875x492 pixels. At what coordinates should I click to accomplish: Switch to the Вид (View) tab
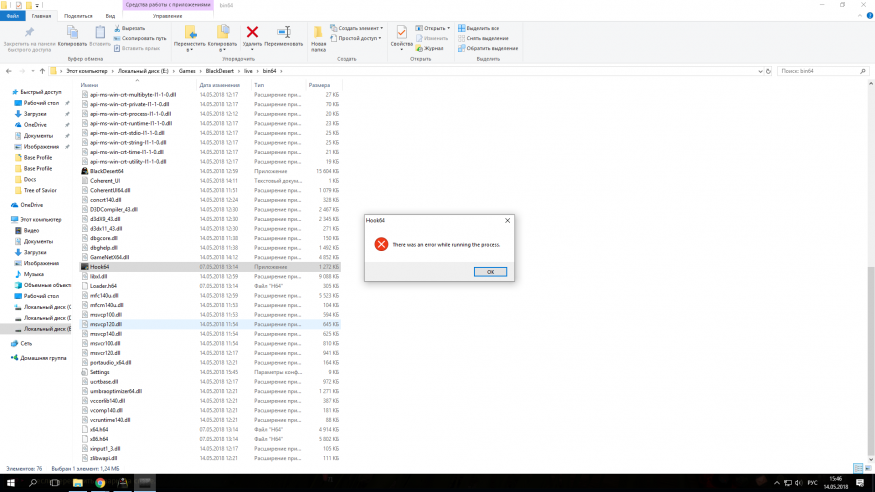coord(110,16)
